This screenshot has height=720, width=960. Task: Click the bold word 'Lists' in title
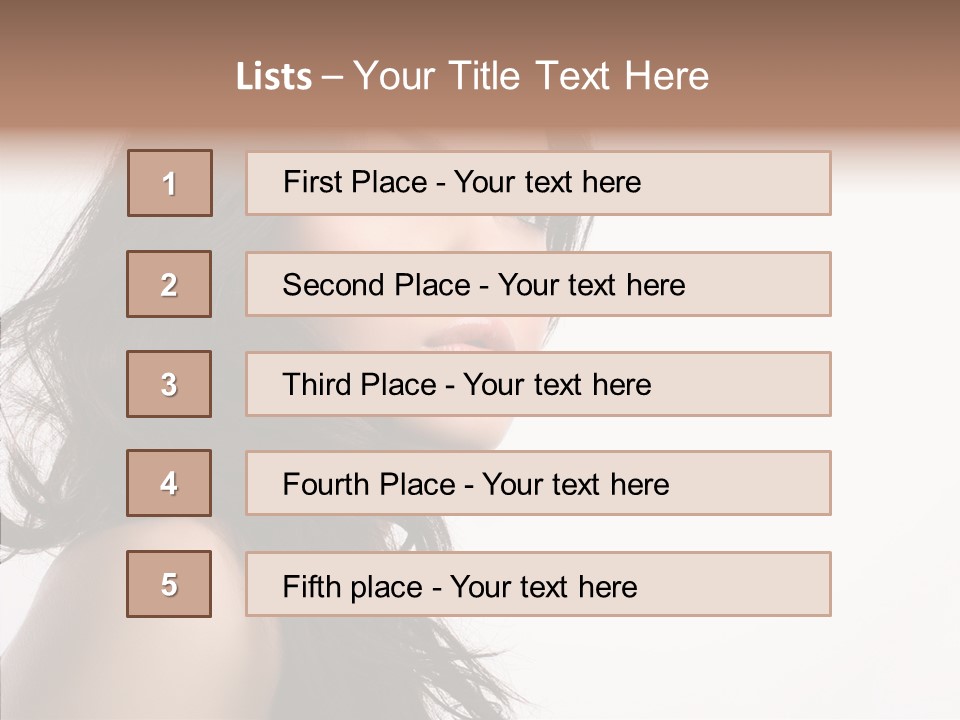pyautogui.click(x=274, y=77)
